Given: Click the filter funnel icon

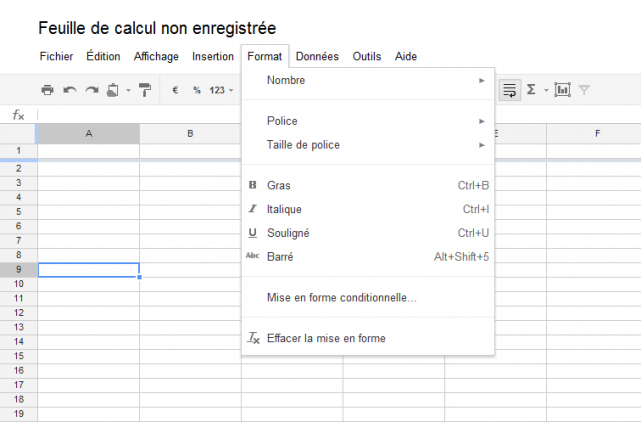Looking at the screenshot, I should click(x=584, y=90).
